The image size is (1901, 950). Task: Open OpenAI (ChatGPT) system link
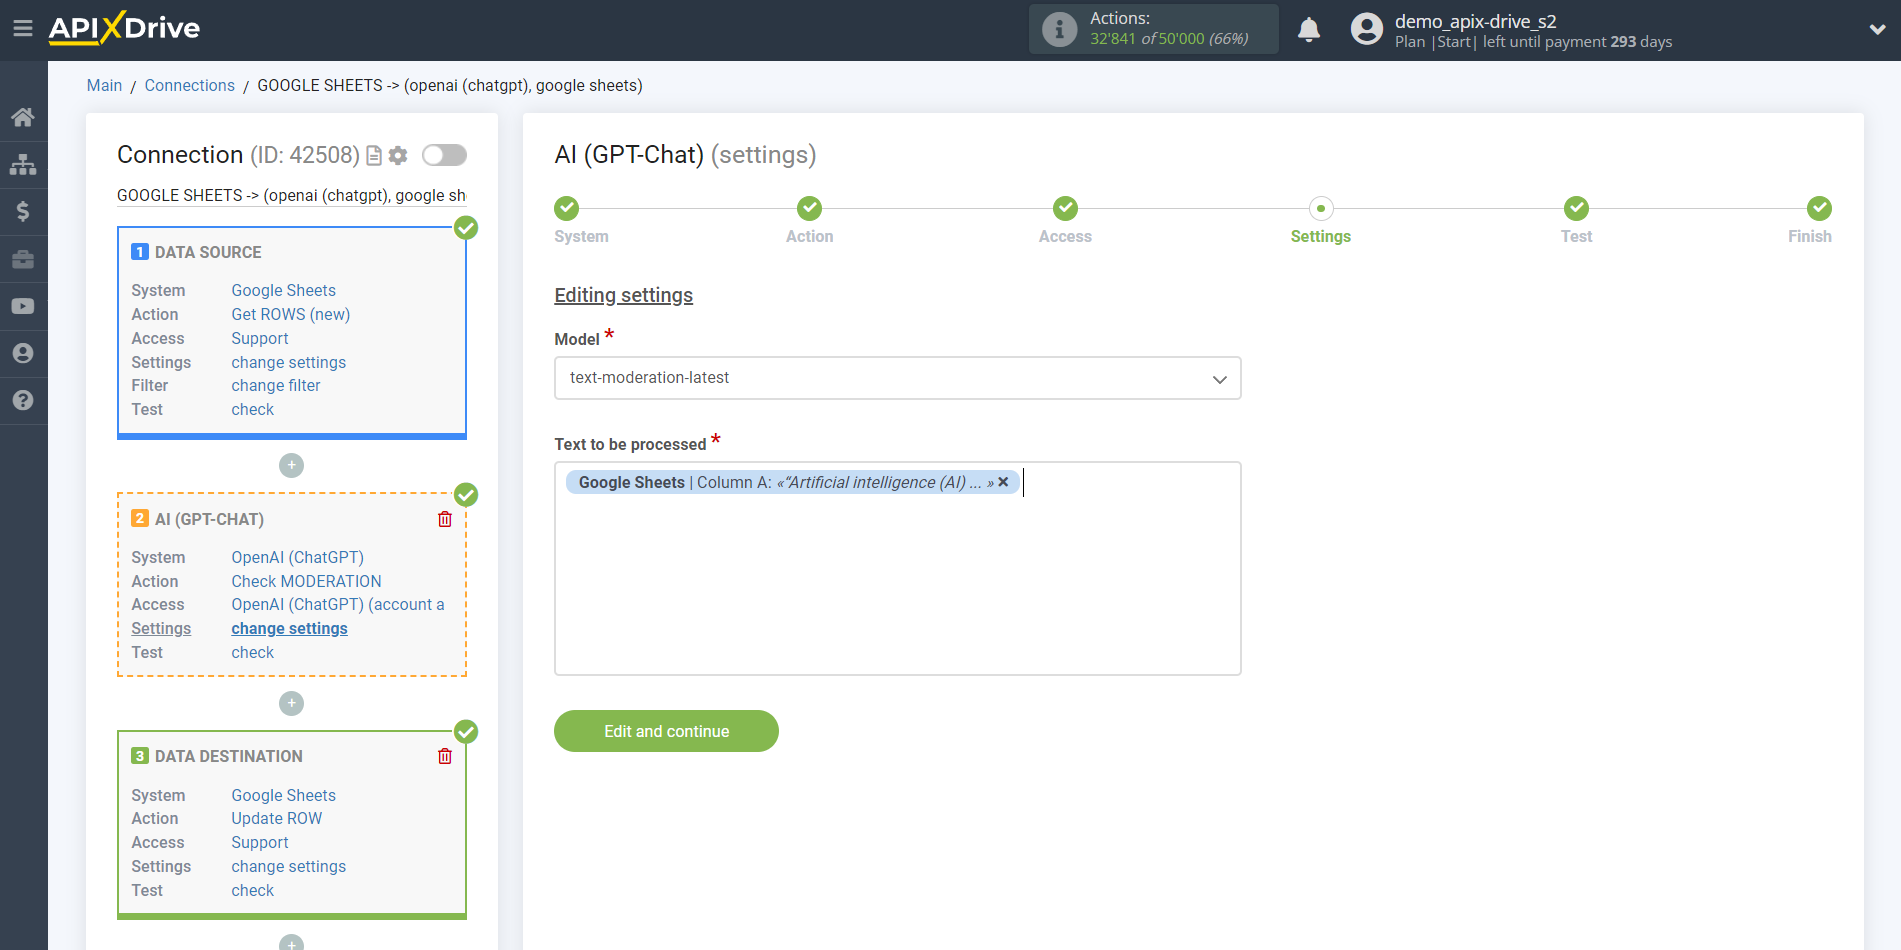pyautogui.click(x=297, y=557)
